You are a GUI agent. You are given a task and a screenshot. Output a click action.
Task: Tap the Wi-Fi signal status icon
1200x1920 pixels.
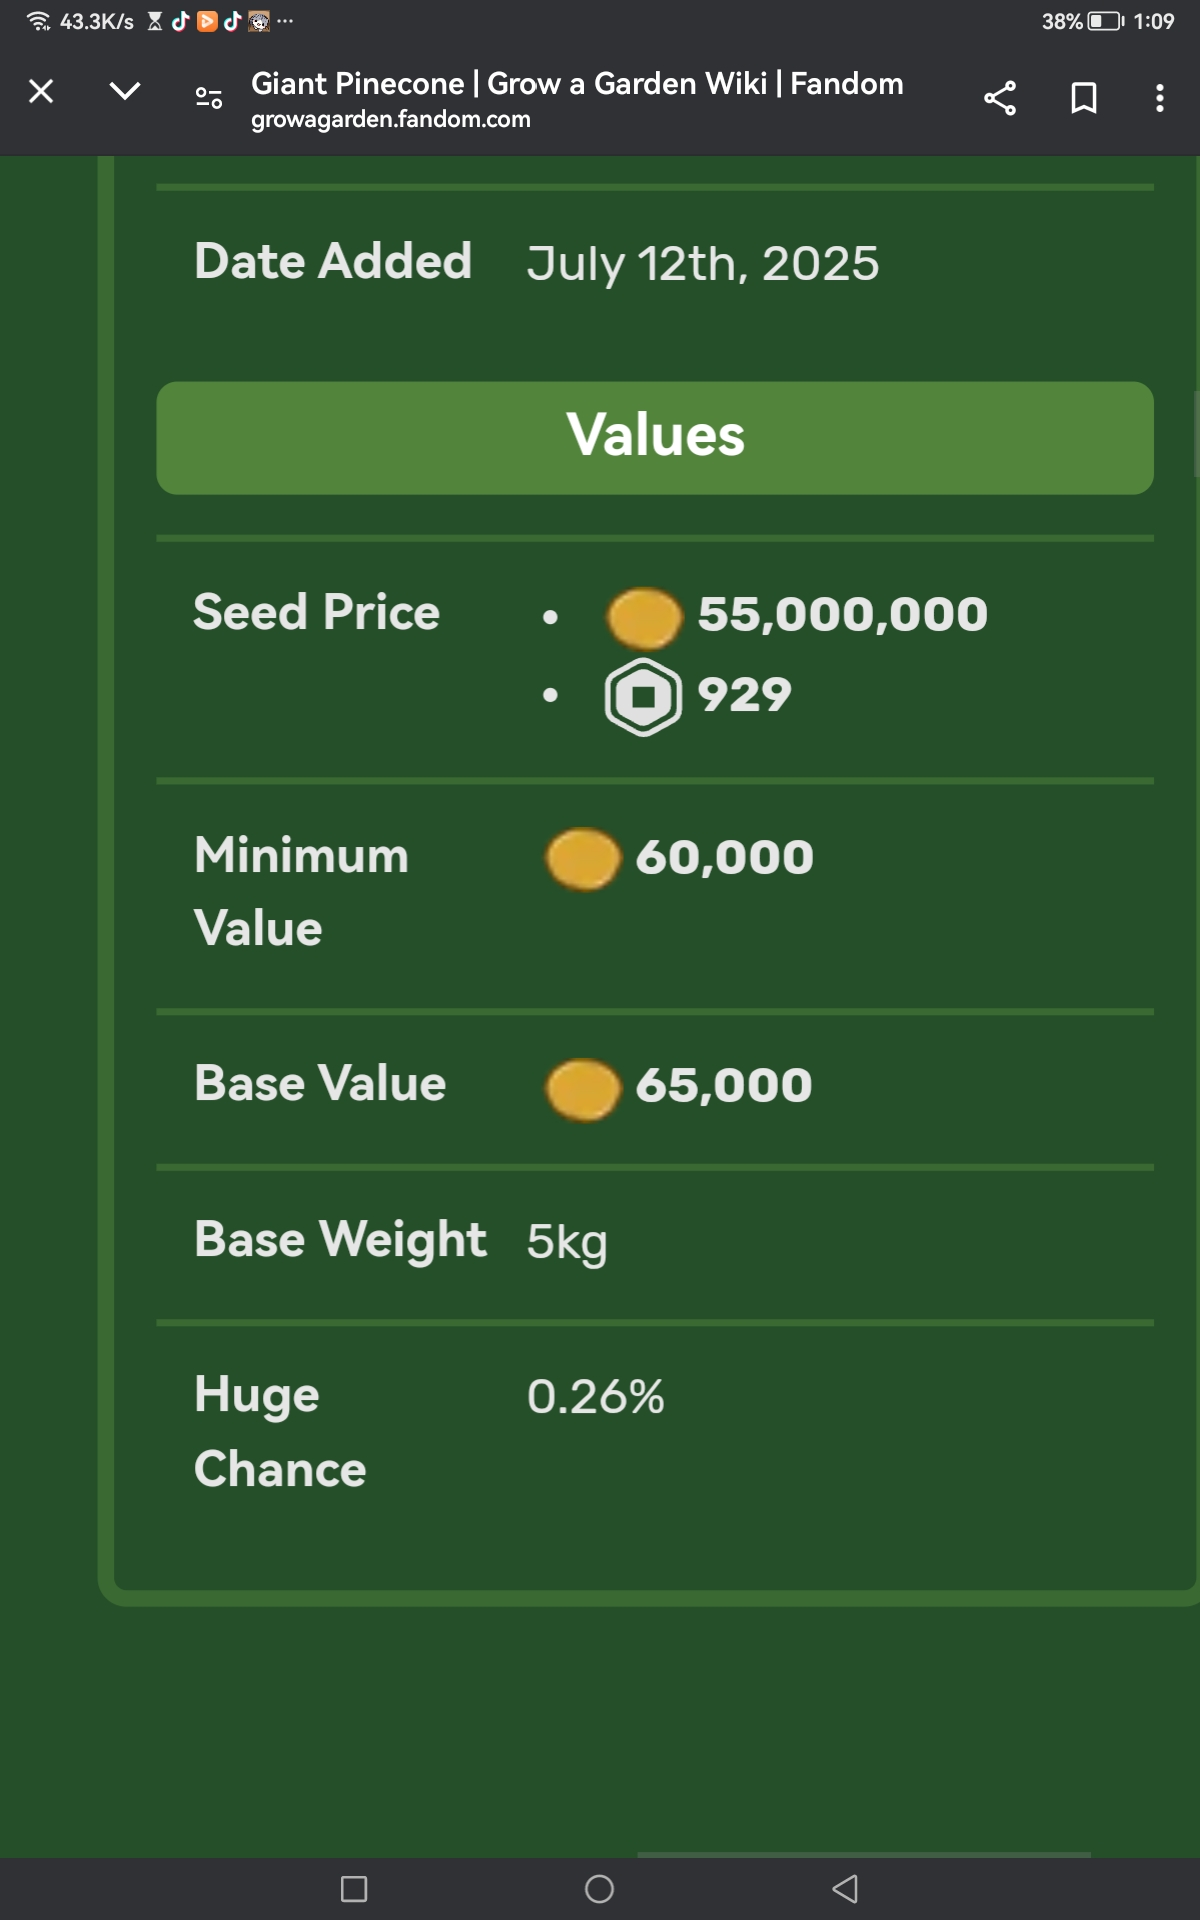click(x=38, y=21)
